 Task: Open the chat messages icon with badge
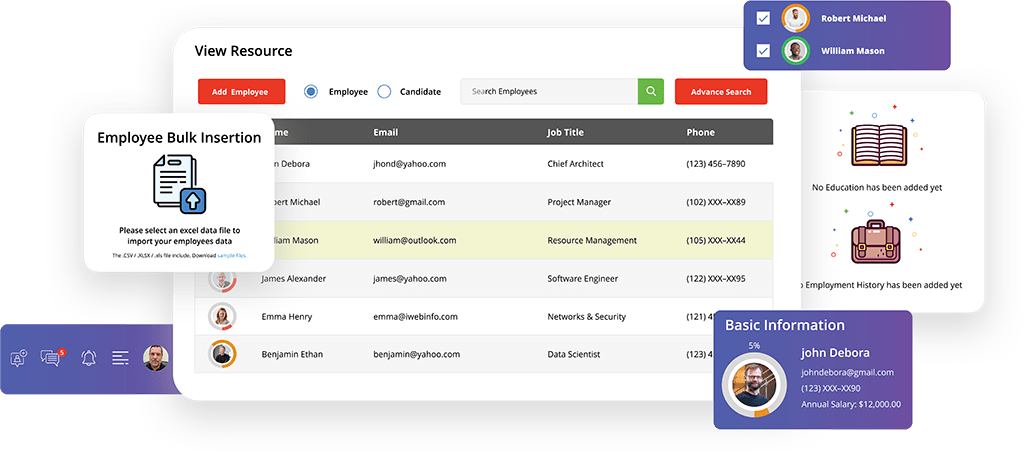(x=52, y=358)
